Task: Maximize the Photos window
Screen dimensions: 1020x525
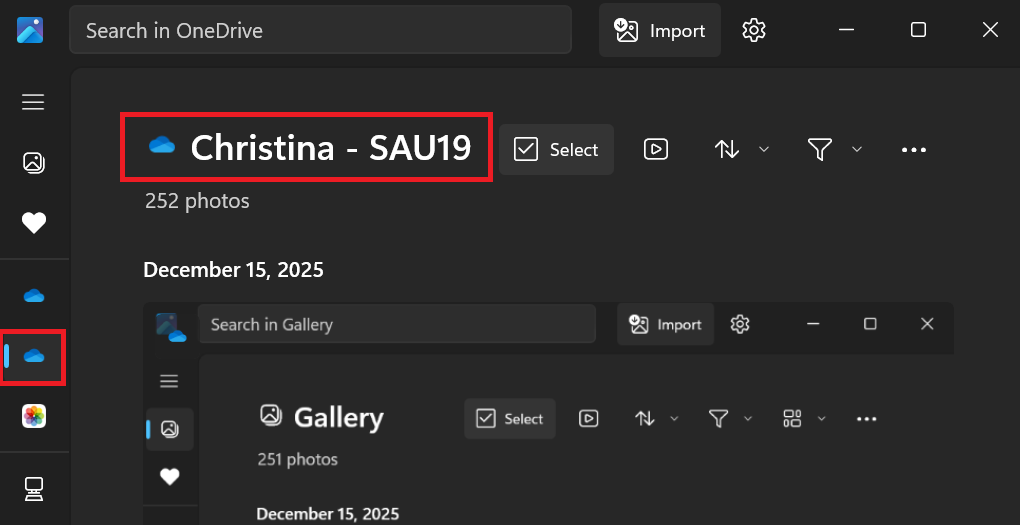Action: [x=918, y=30]
